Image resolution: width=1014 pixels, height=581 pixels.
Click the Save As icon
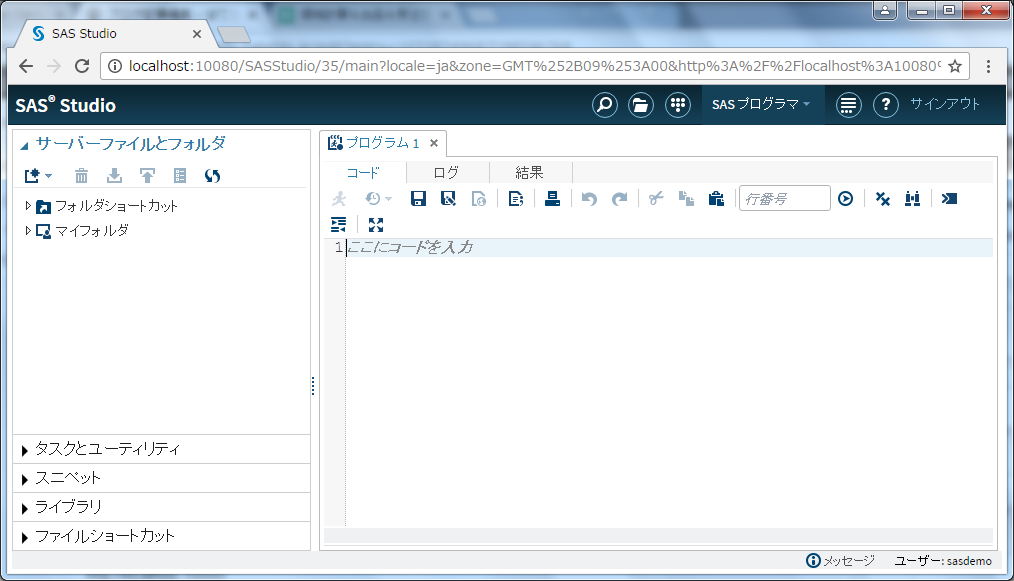448,199
